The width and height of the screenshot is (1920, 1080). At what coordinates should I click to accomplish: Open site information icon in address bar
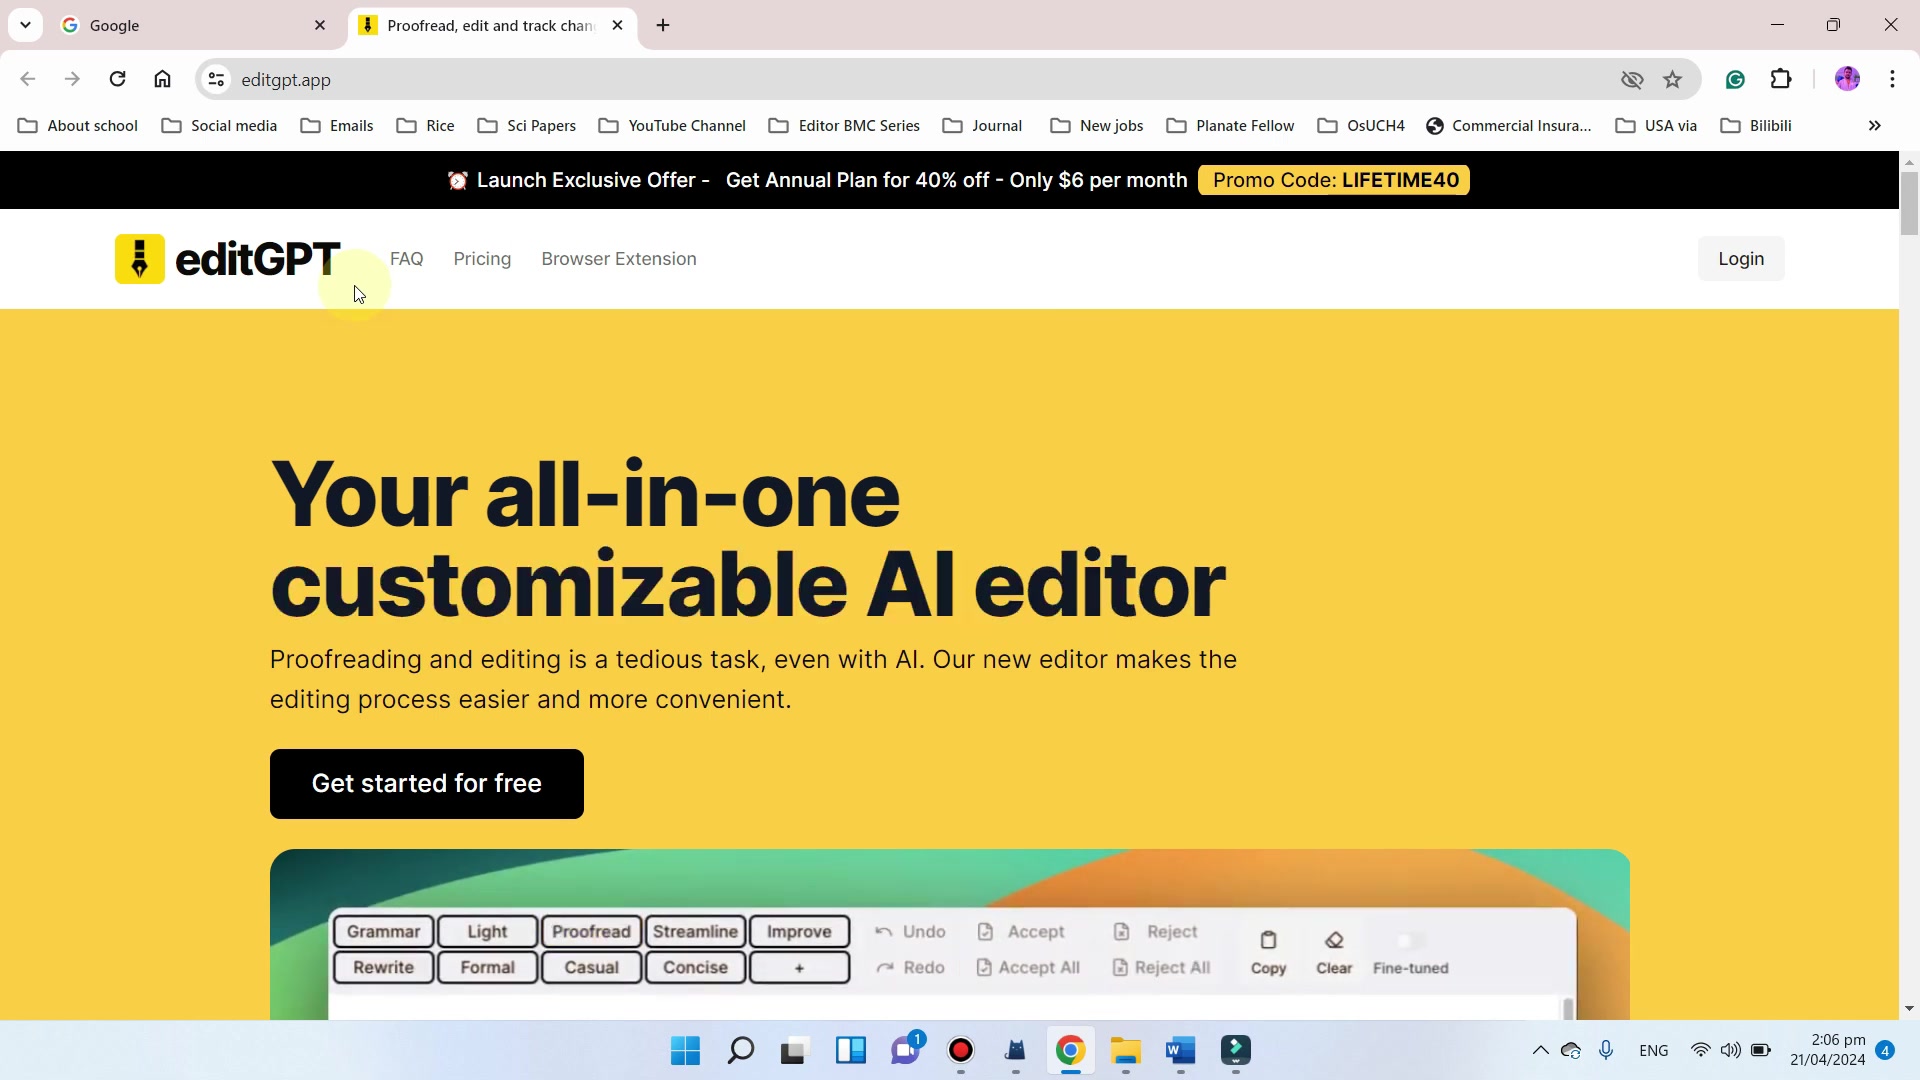(216, 79)
